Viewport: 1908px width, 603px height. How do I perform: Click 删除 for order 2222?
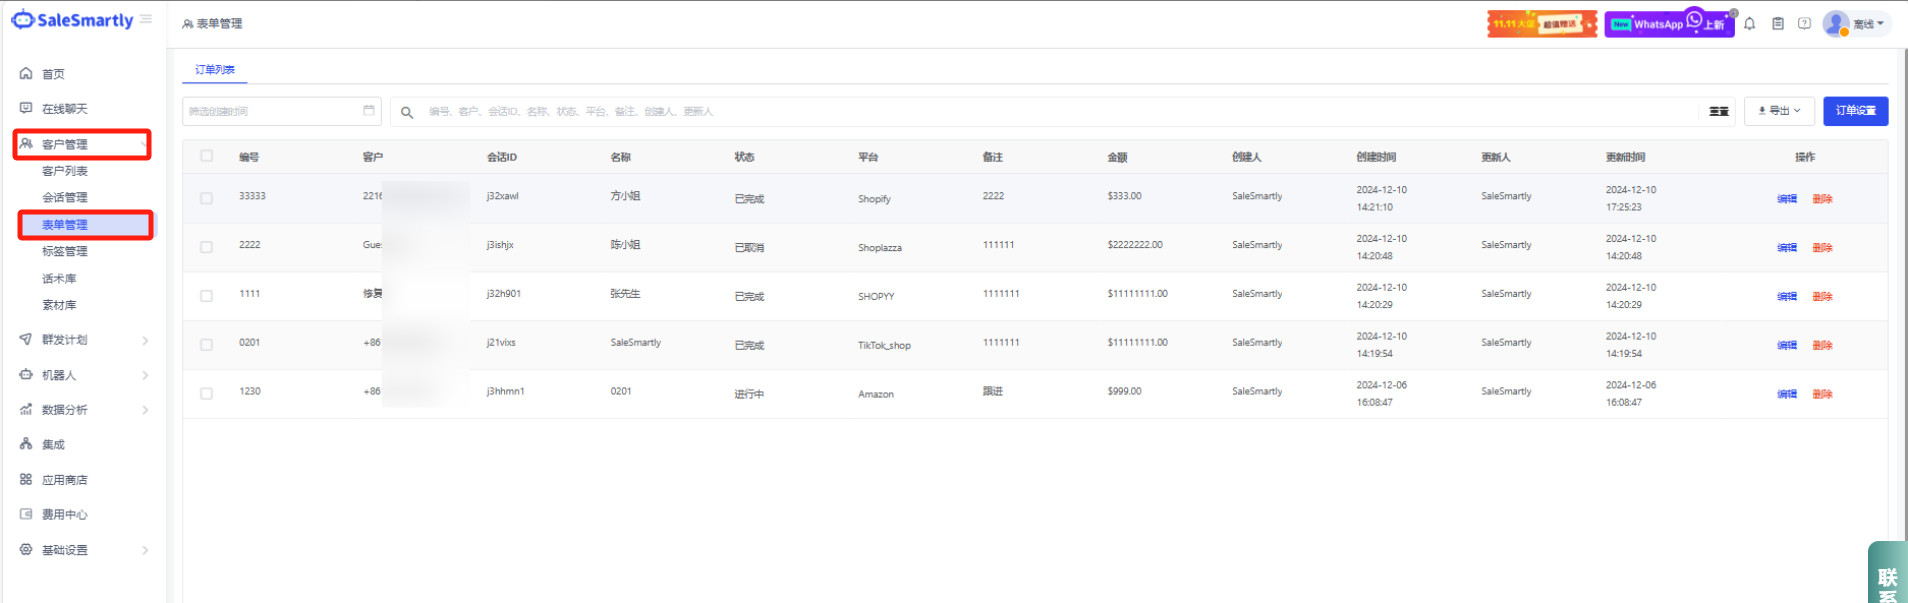[1822, 247]
